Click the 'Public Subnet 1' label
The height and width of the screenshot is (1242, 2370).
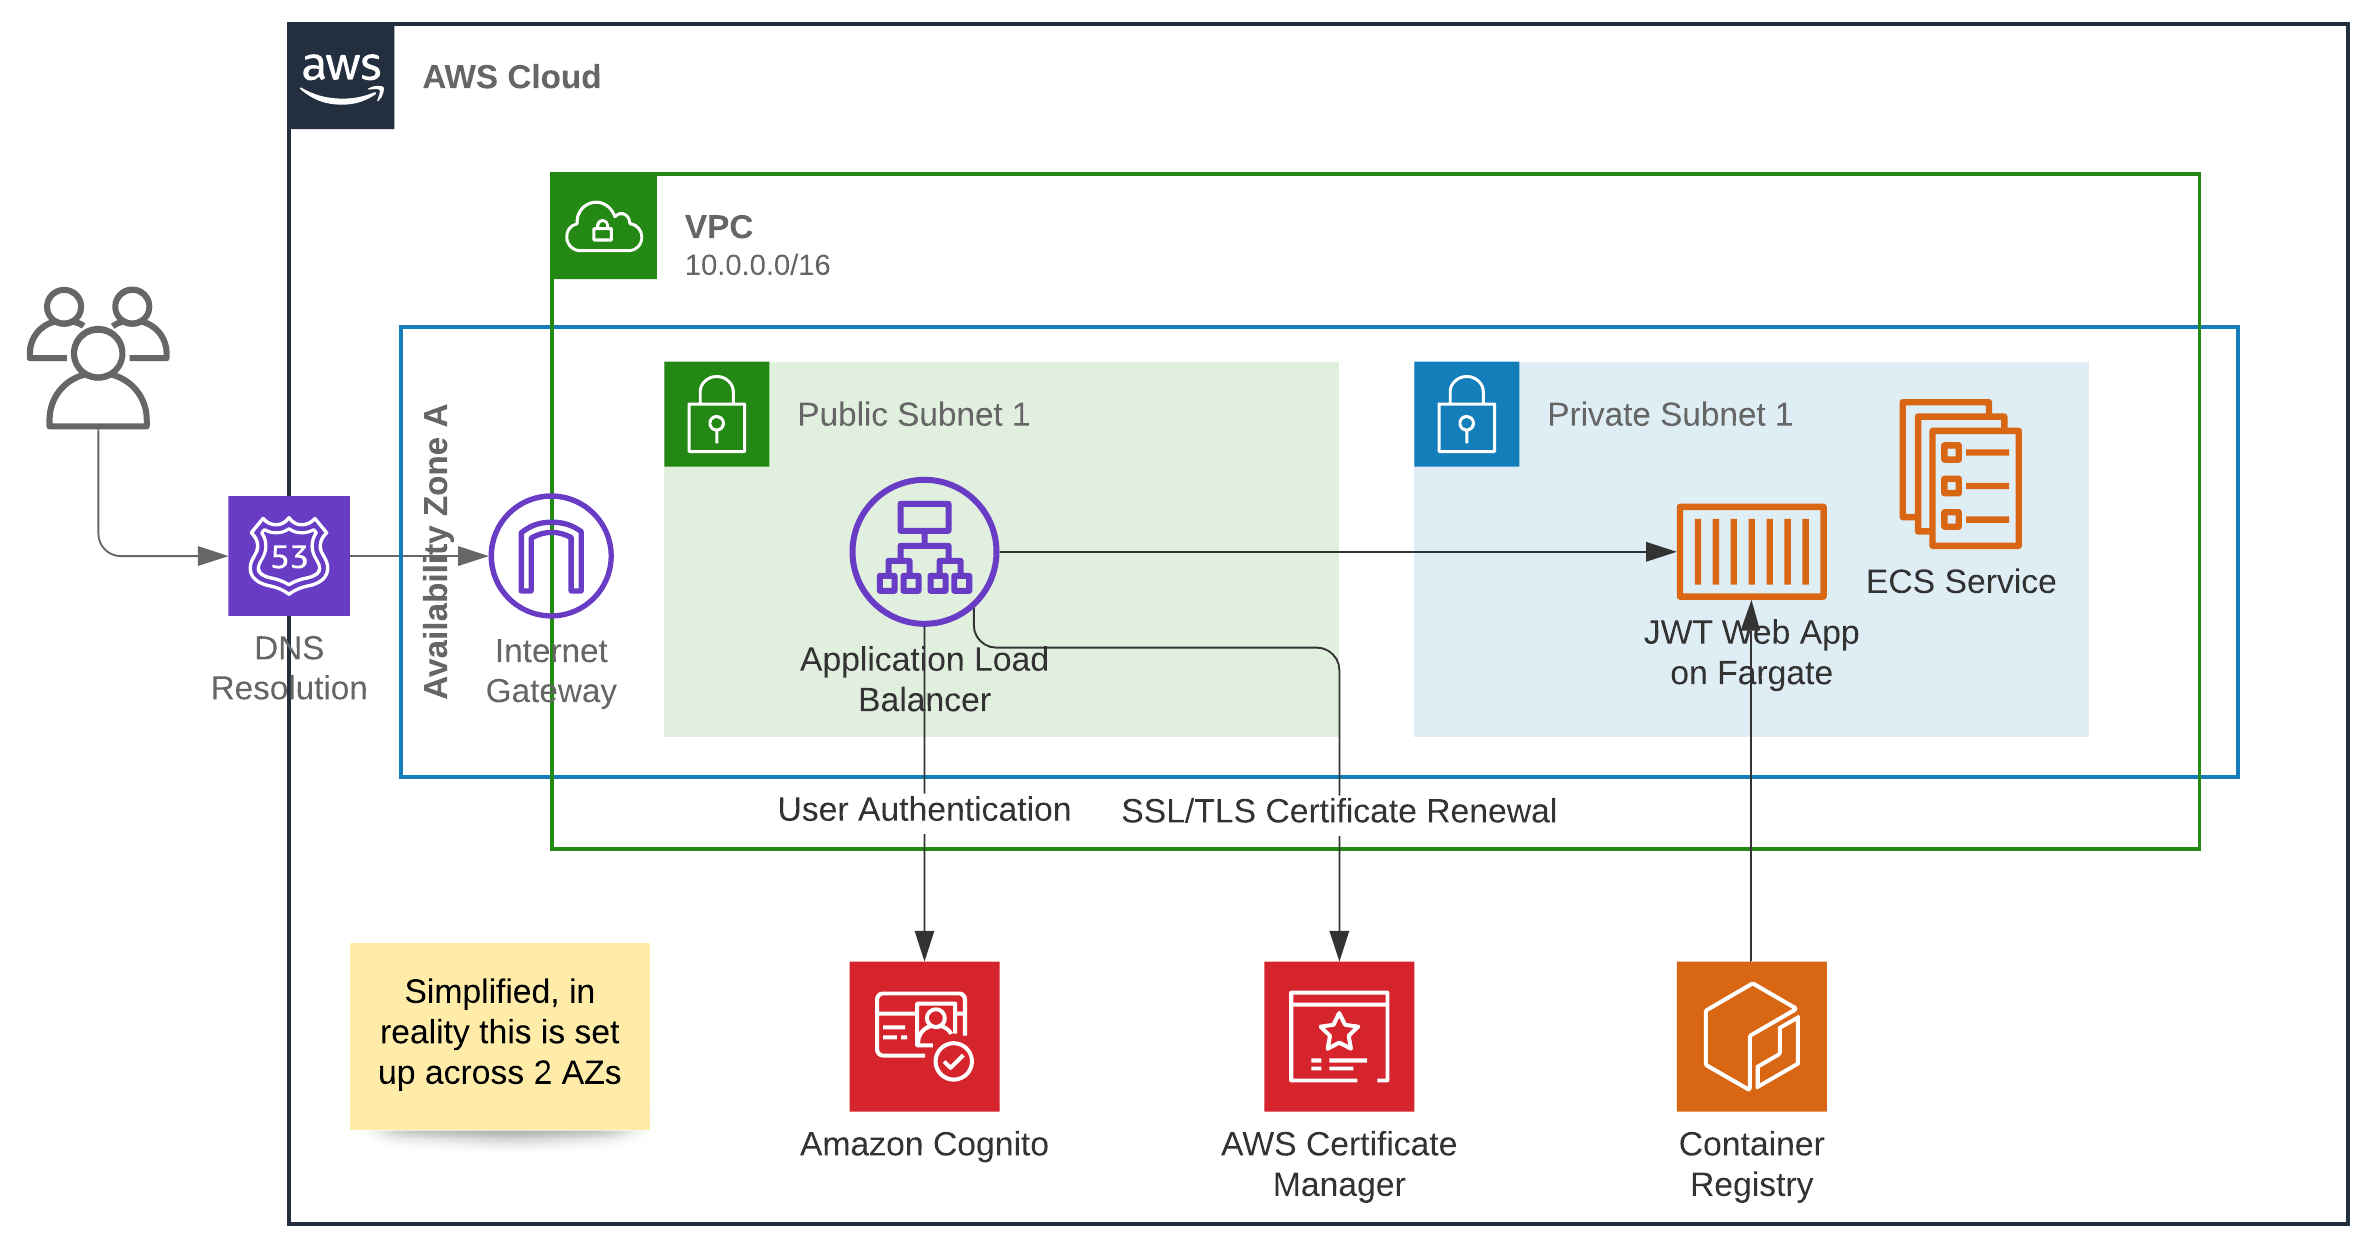click(913, 414)
